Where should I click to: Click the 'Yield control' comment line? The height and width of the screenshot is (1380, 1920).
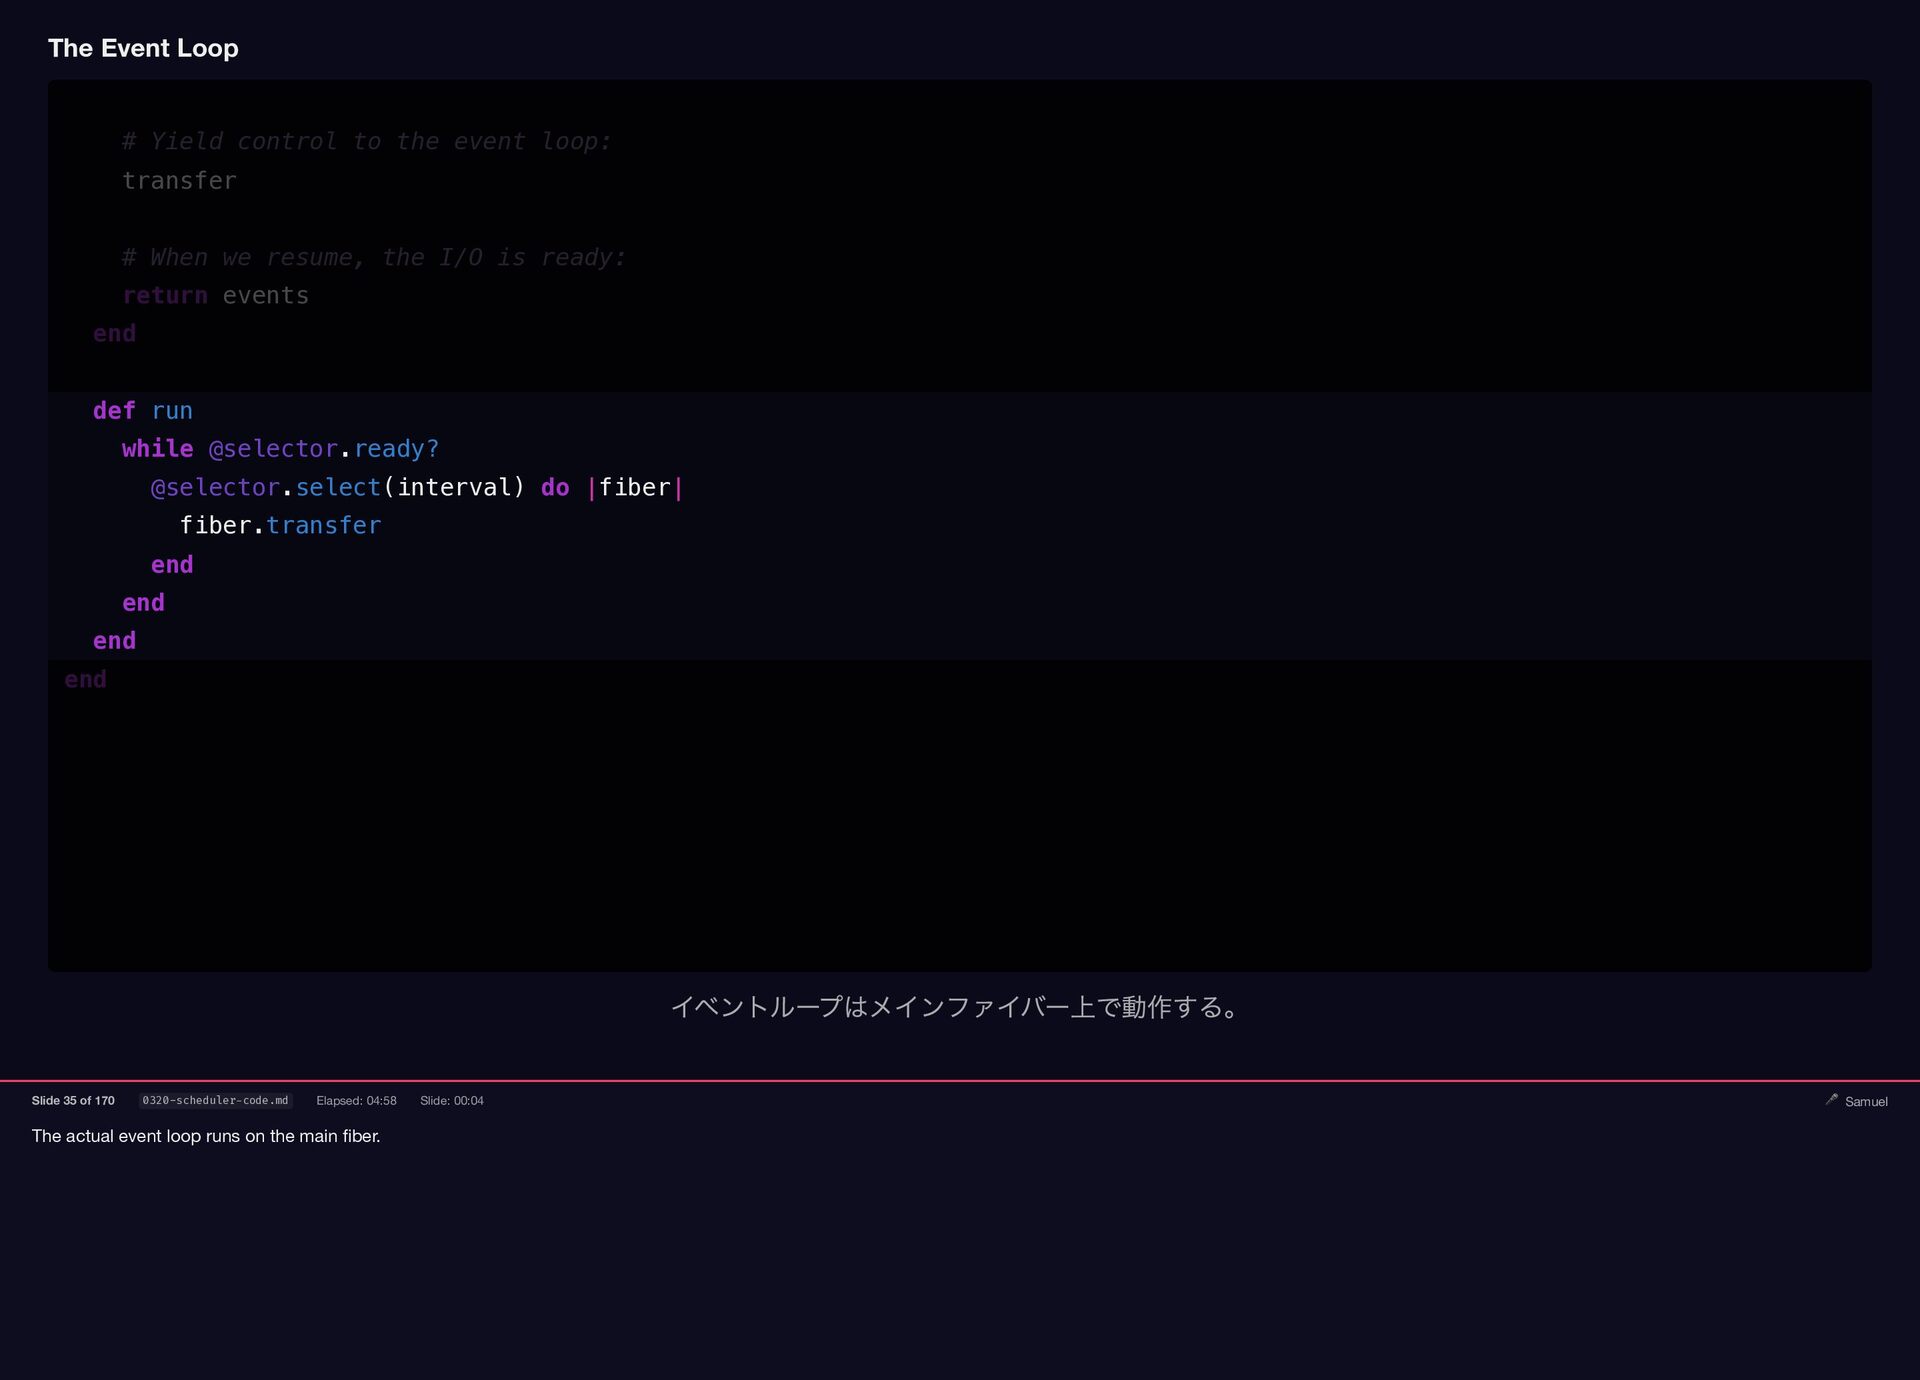point(366,142)
